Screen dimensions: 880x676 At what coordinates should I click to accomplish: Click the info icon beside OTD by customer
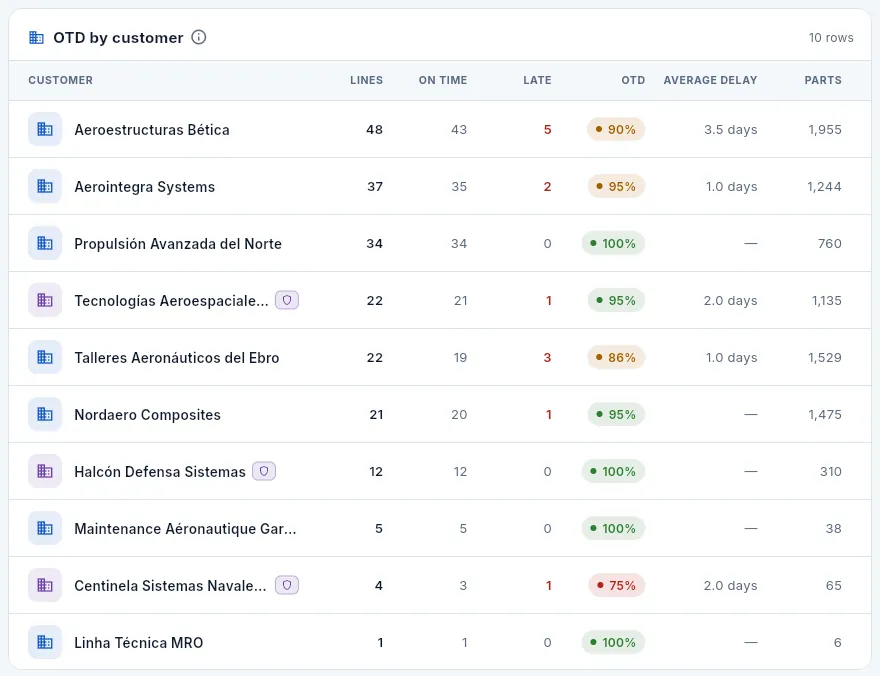pyautogui.click(x=199, y=38)
